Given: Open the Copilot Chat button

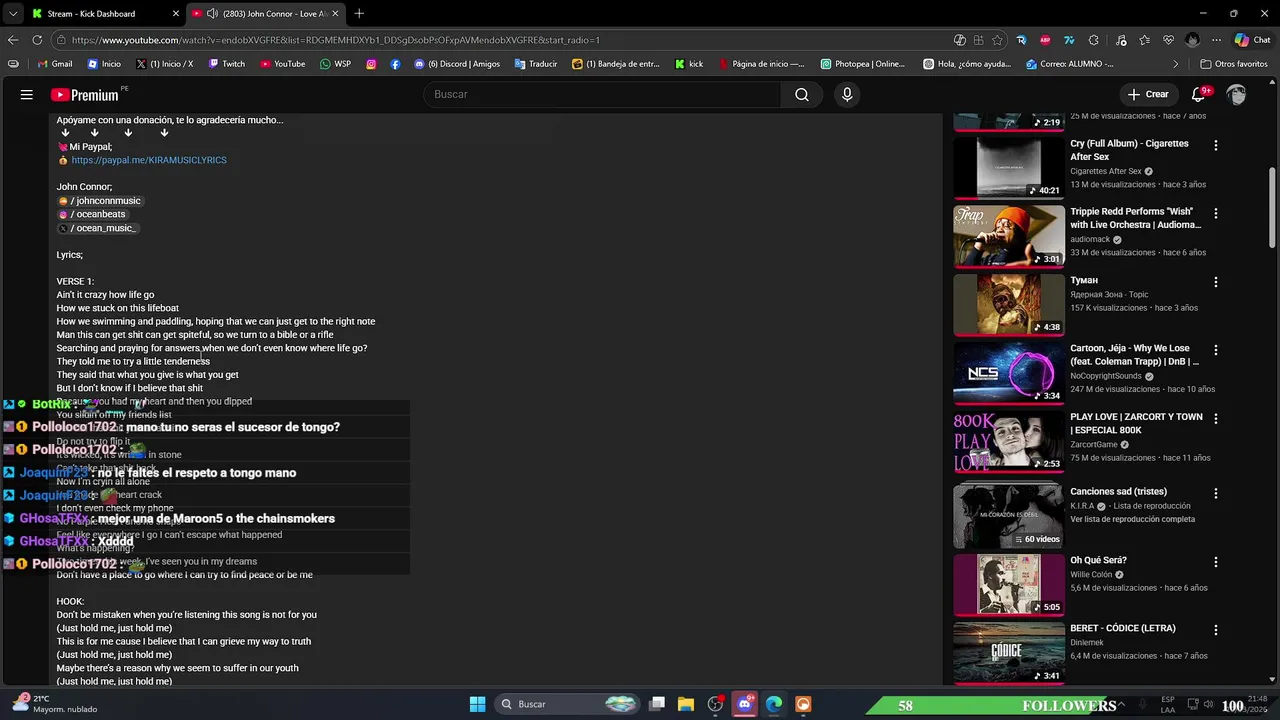Looking at the screenshot, I should pyautogui.click(x=1252, y=40).
